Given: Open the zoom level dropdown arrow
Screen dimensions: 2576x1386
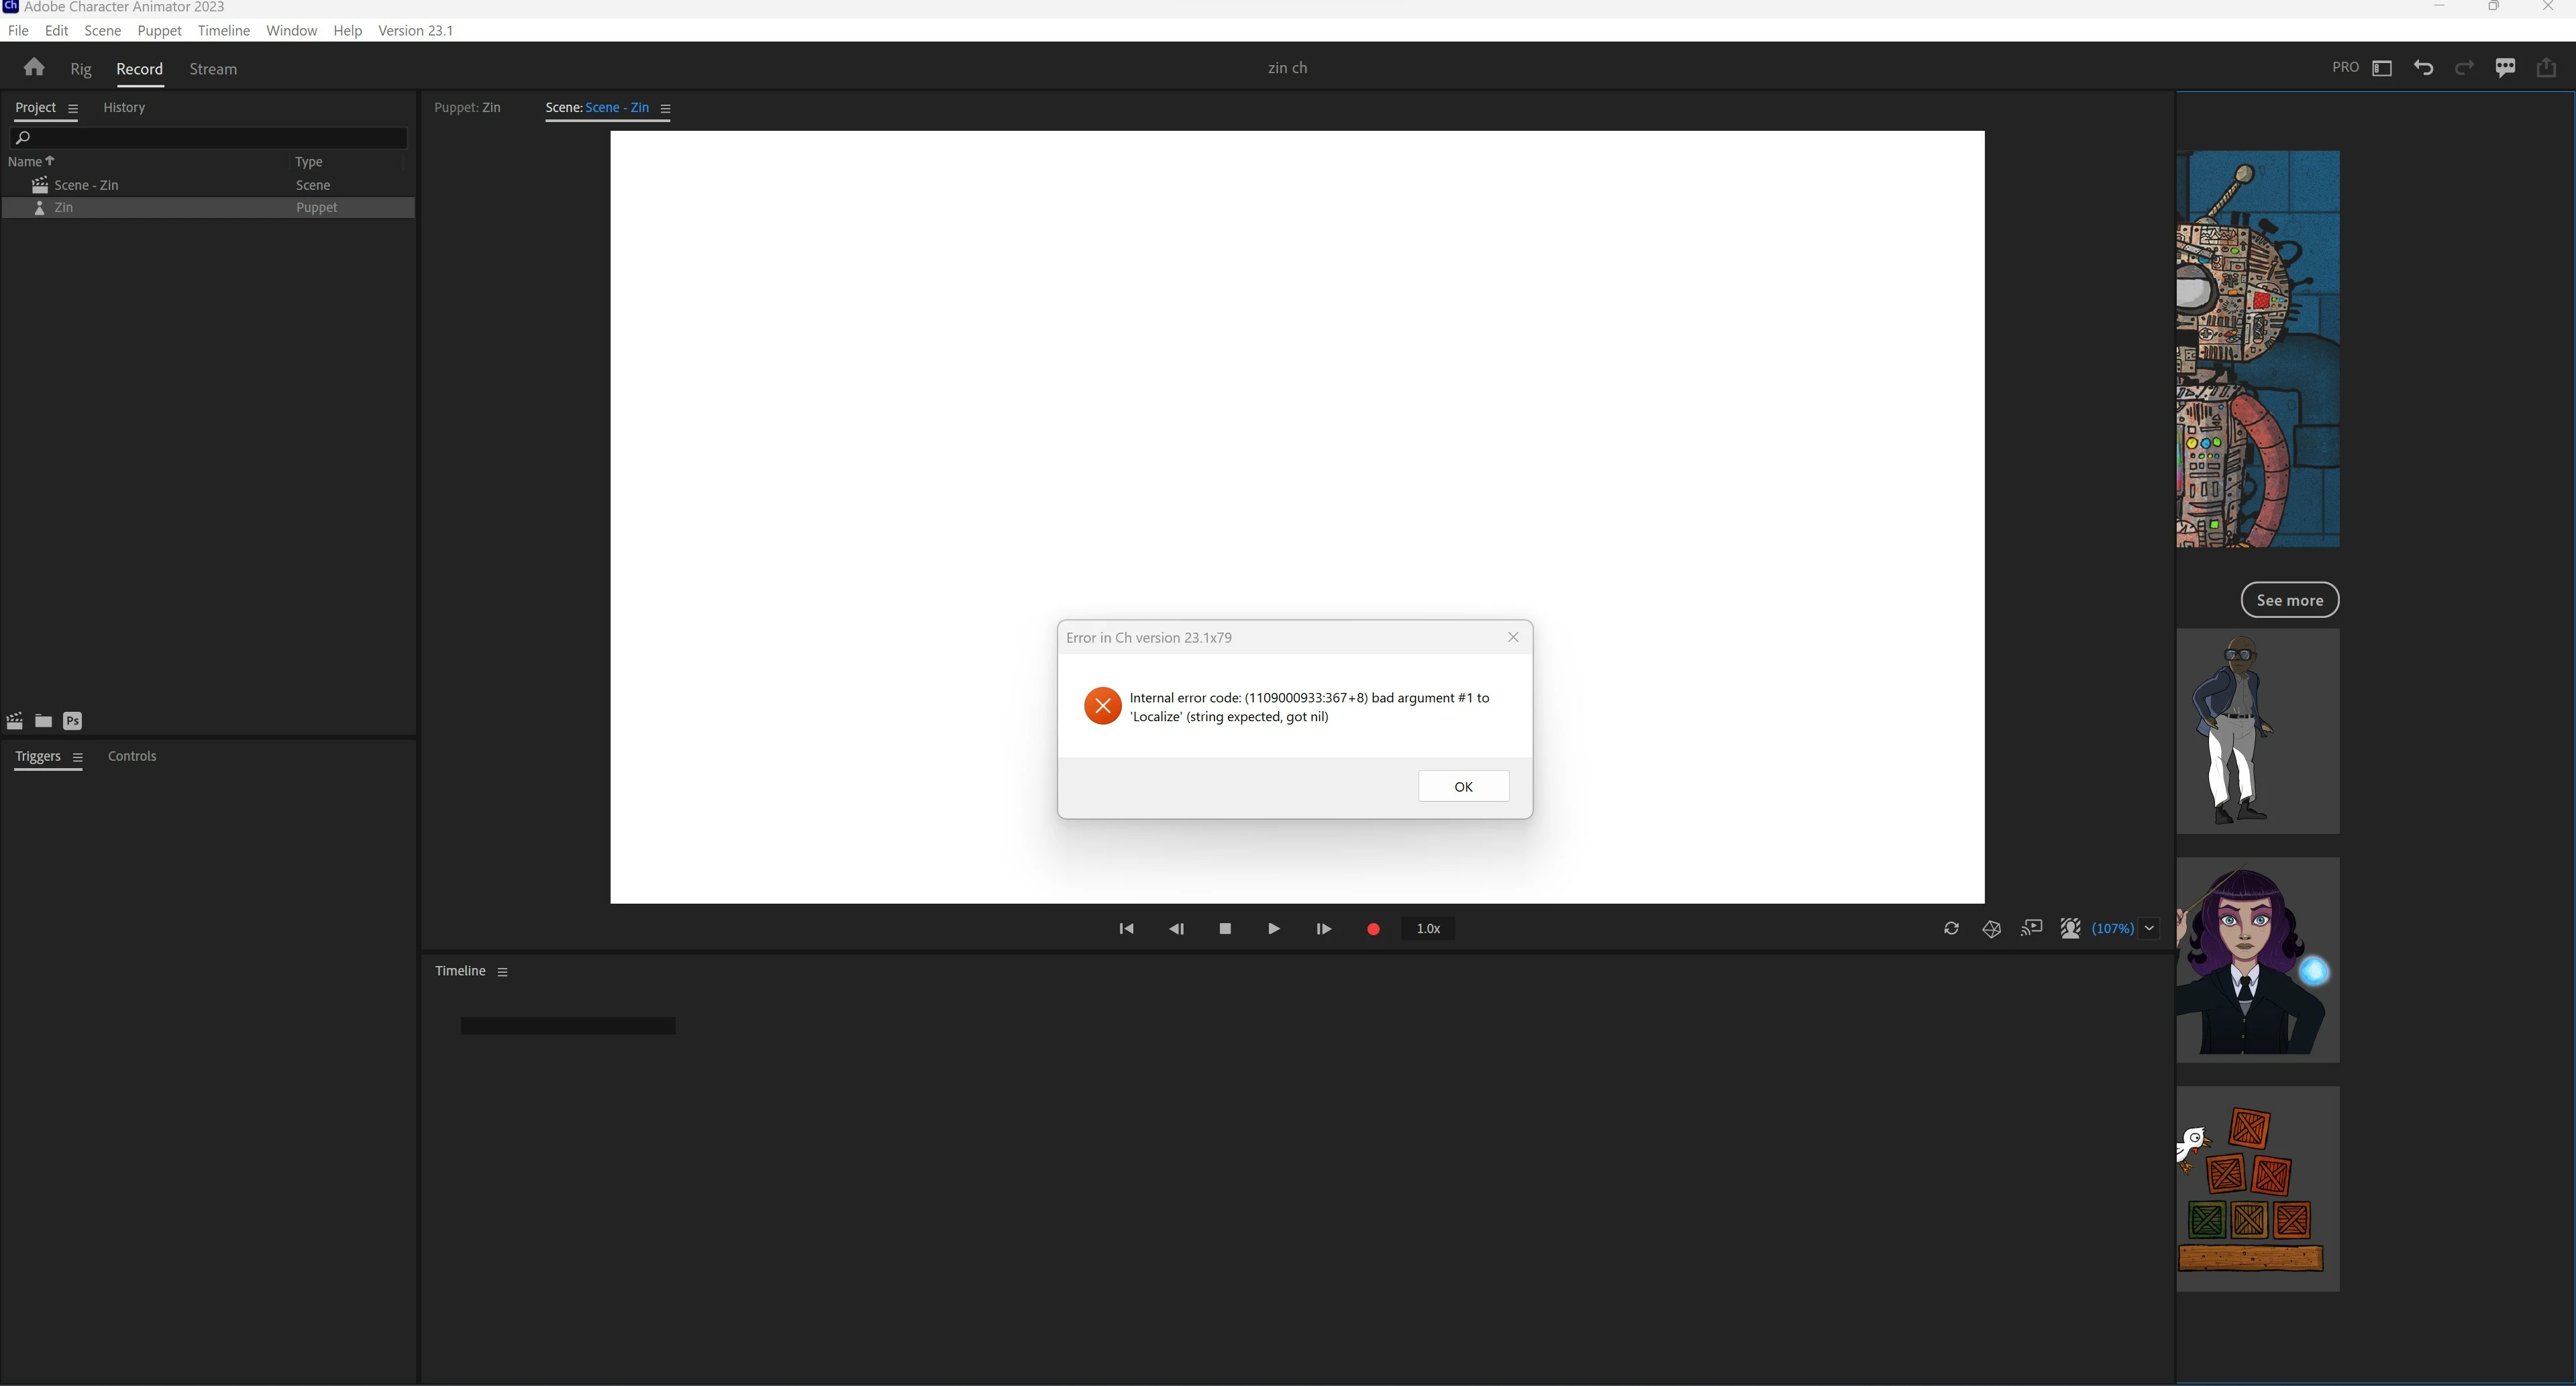Looking at the screenshot, I should pyautogui.click(x=2149, y=929).
